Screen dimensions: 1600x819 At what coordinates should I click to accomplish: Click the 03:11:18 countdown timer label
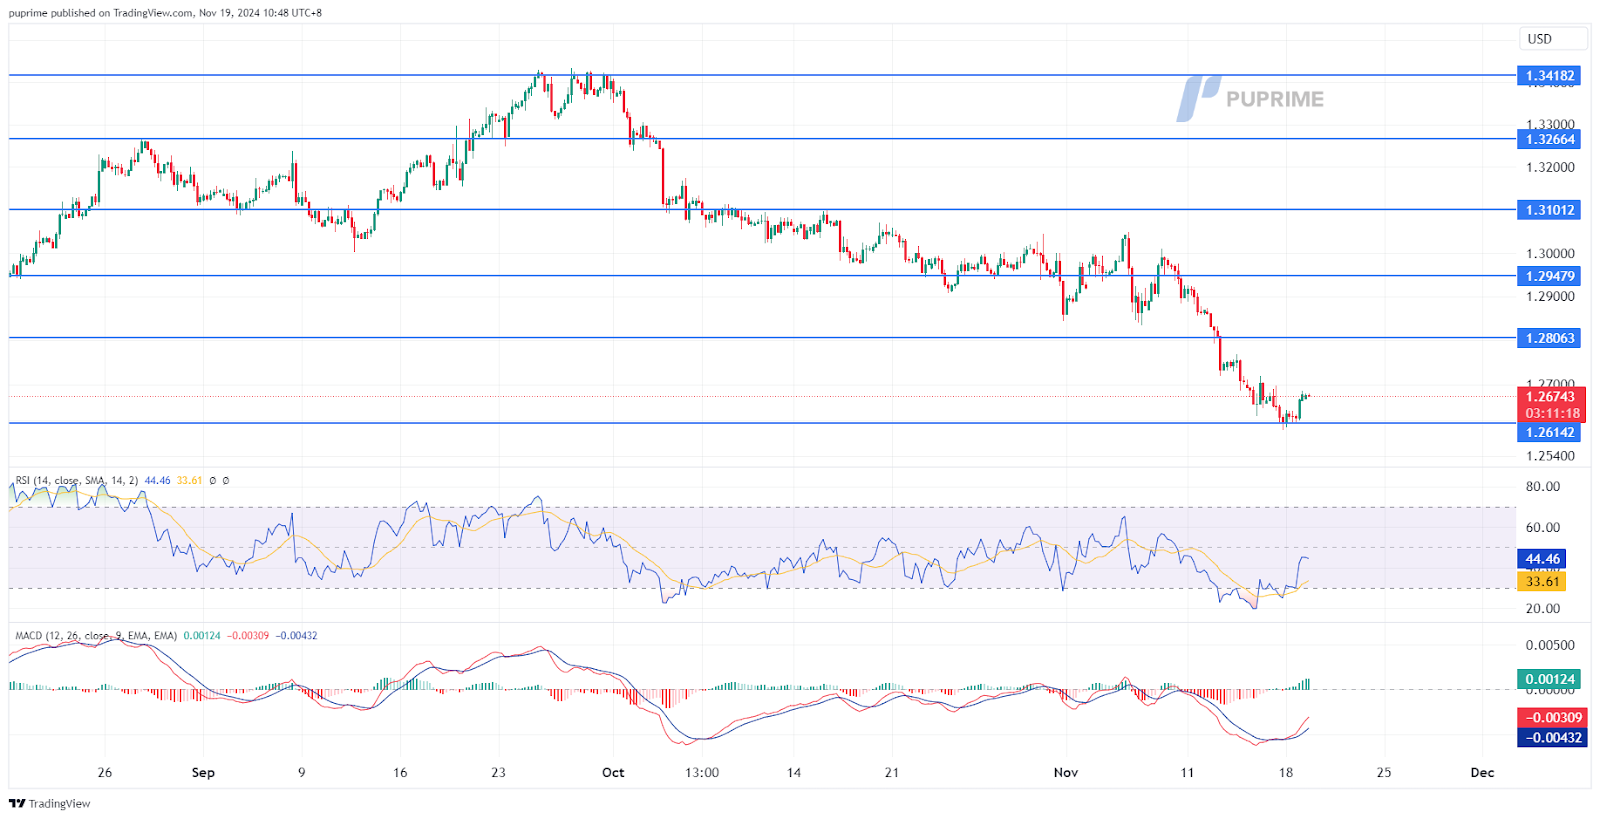1551,413
